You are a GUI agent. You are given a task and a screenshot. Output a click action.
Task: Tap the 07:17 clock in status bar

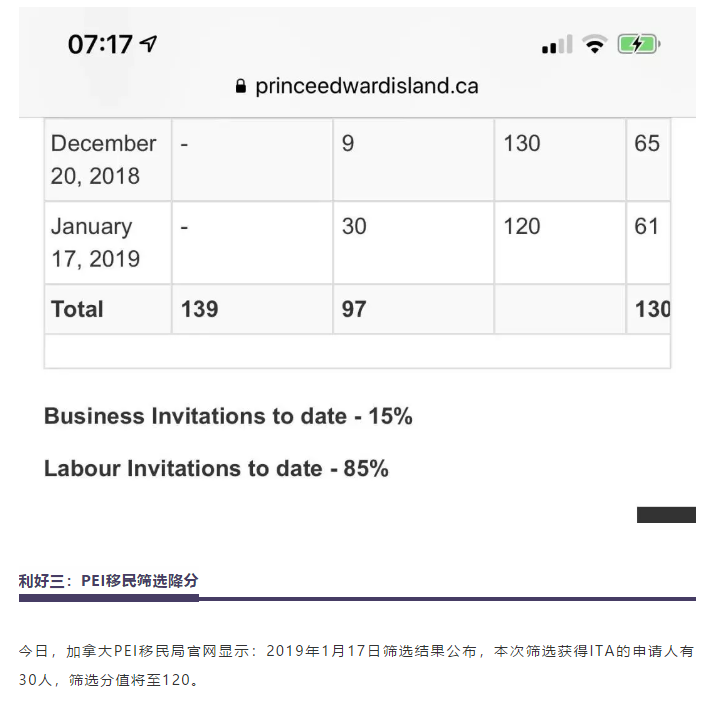[x=100, y=44]
